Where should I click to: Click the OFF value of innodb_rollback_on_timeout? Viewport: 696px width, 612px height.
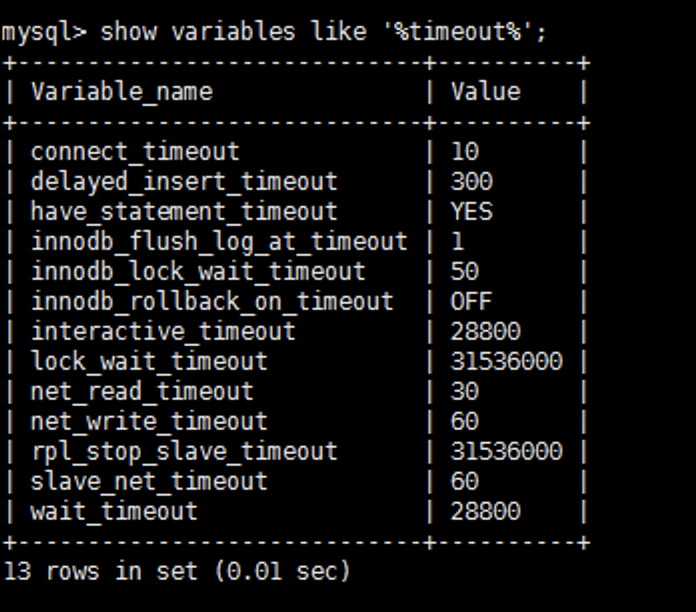[x=471, y=302]
